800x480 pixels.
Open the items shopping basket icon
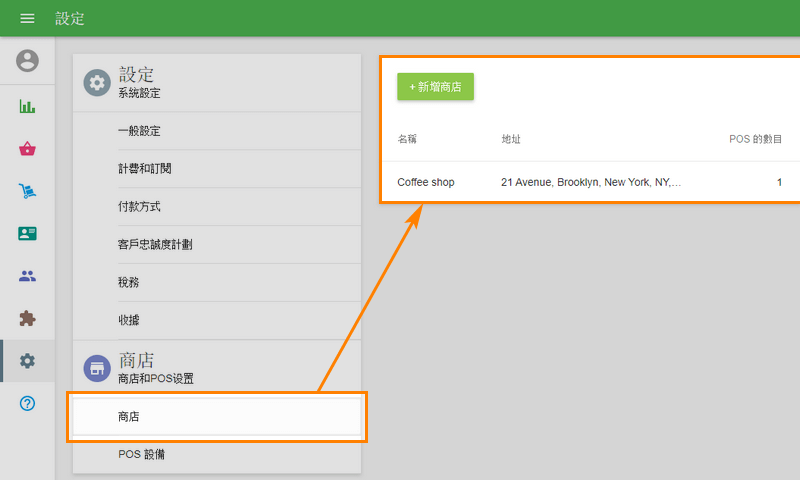click(x=27, y=149)
